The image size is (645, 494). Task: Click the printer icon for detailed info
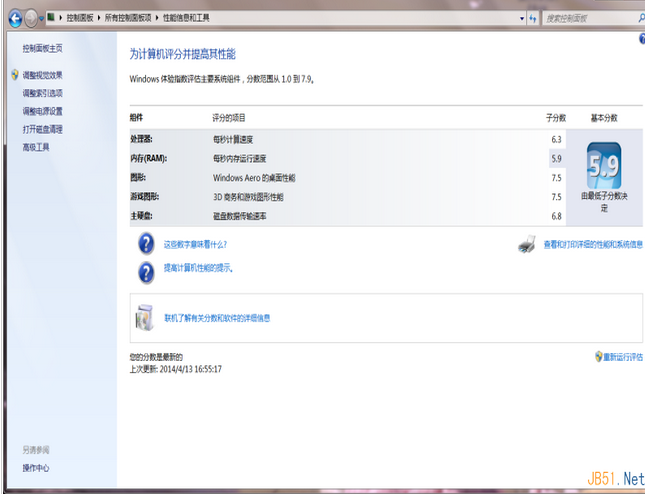tap(528, 244)
